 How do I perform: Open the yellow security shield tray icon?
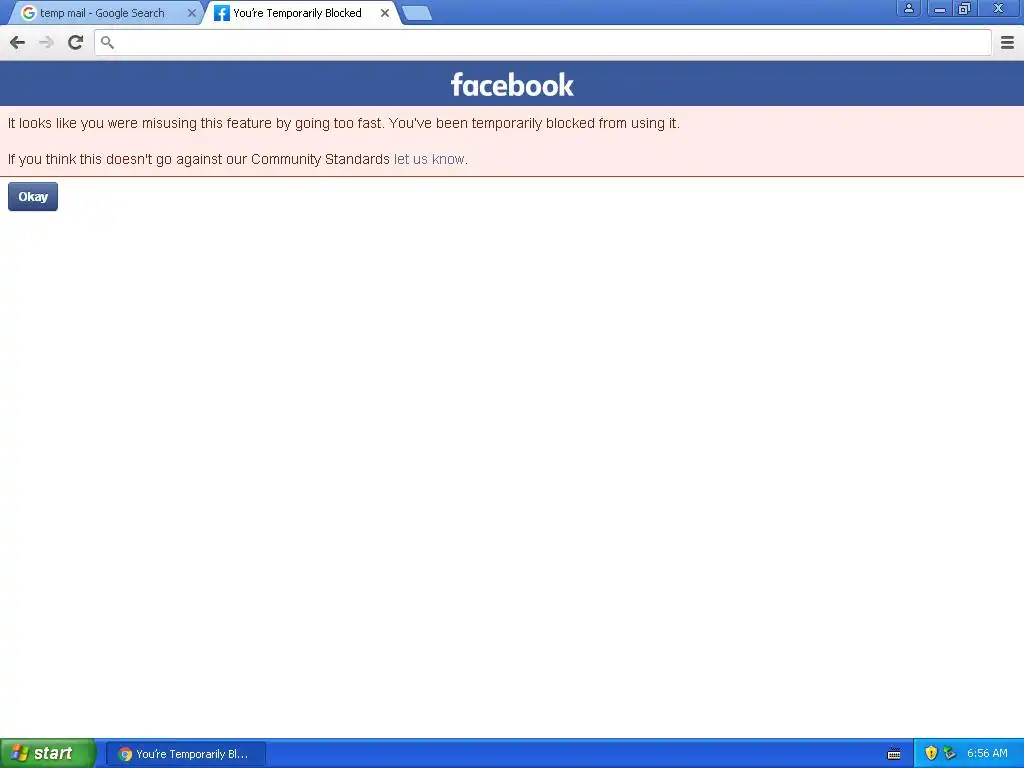[931, 753]
